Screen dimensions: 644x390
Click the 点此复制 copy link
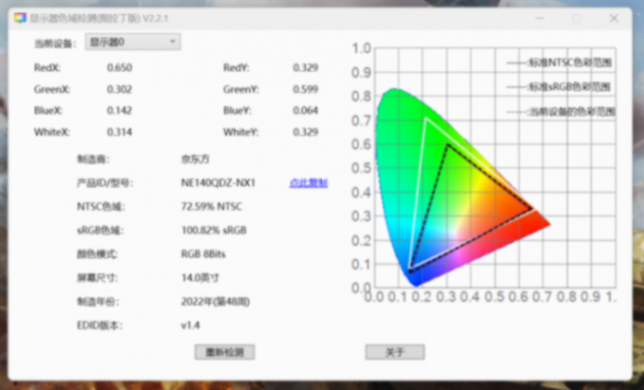[308, 183]
